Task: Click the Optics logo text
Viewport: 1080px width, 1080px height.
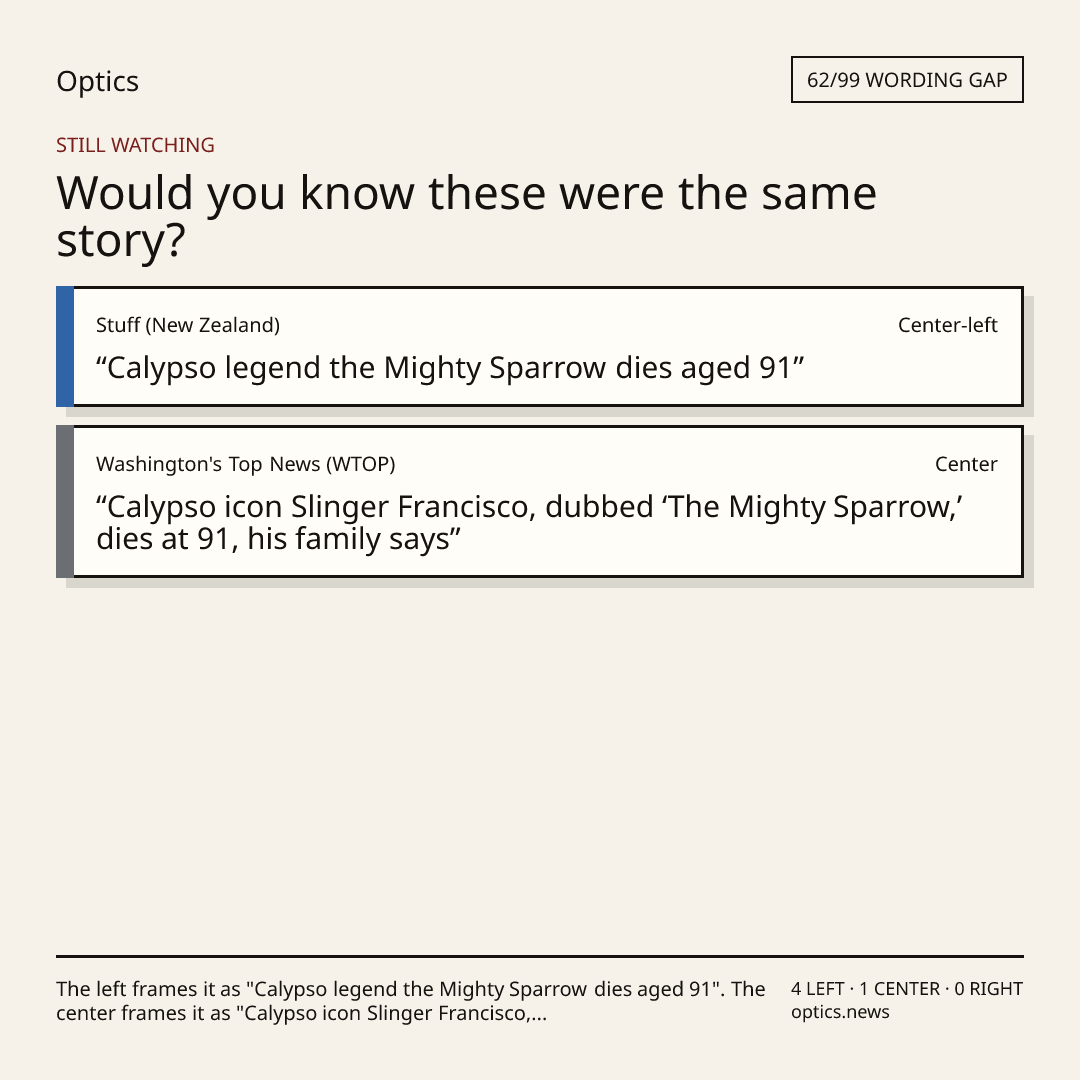Action: coord(97,82)
